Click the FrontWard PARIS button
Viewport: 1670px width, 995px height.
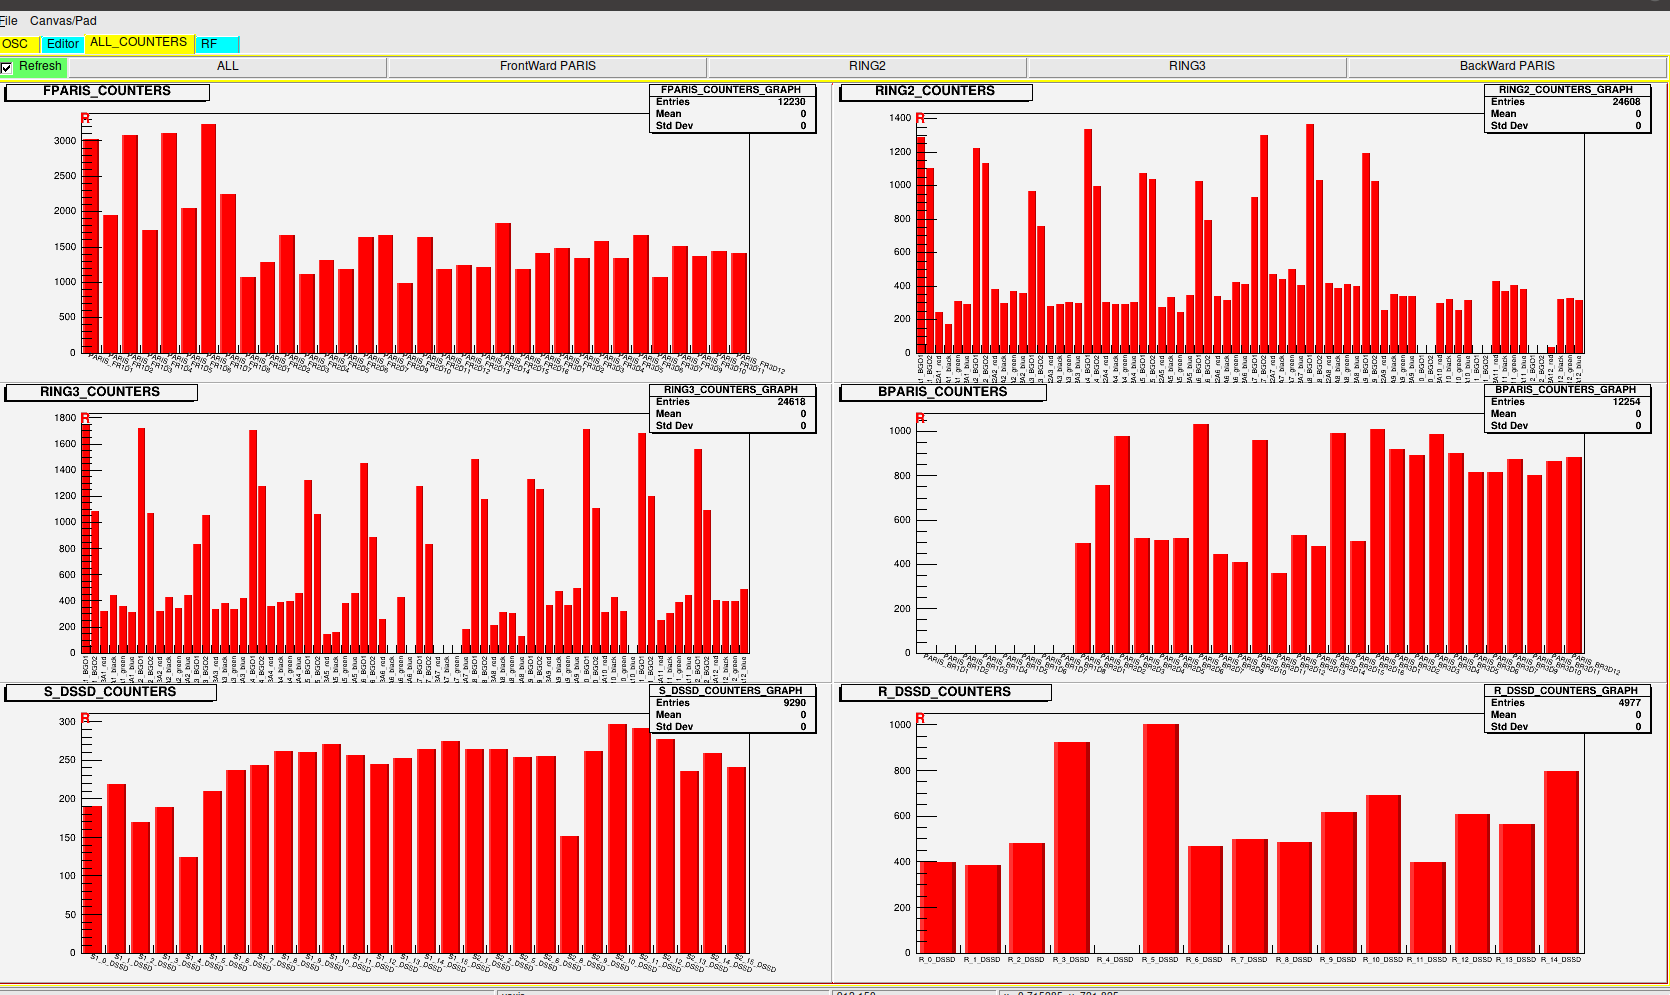click(547, 66)
